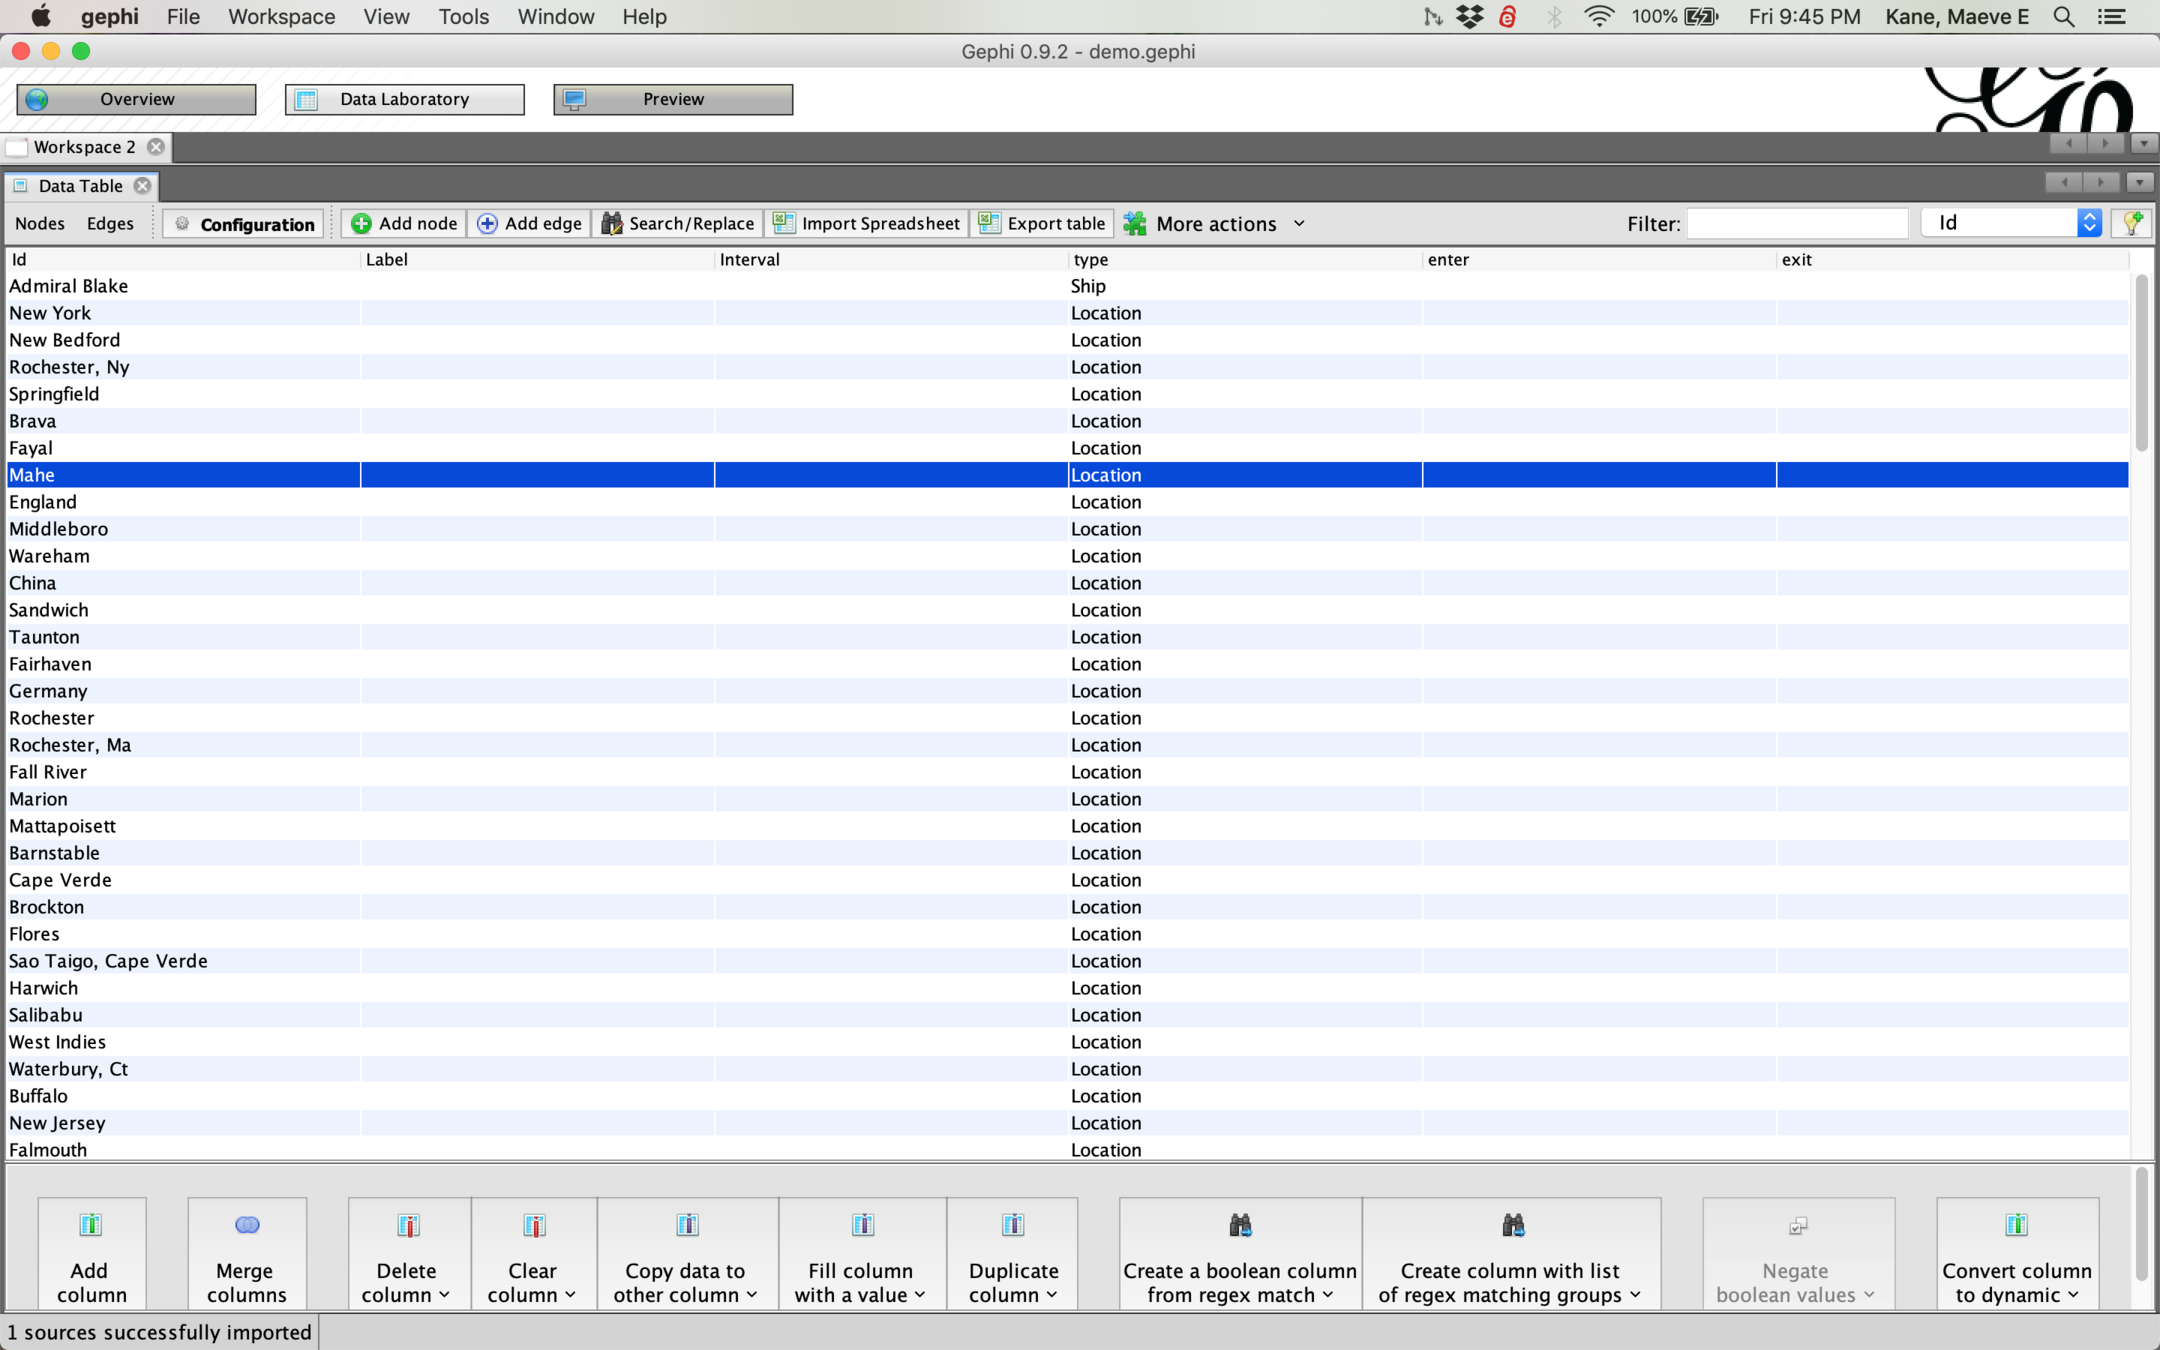Expand the Delete column dropdown
This screenshot has height=1350, width=2160.
click(407, 1254)
